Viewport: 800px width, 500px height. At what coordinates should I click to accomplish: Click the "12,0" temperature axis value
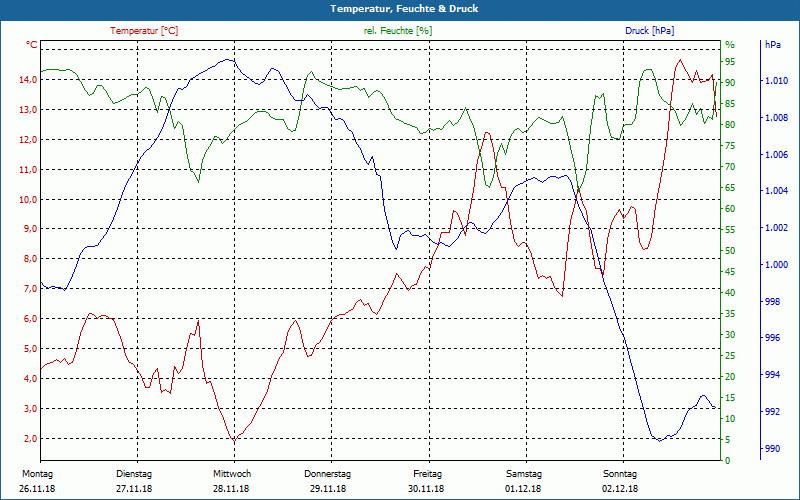[x=28, y=140]
